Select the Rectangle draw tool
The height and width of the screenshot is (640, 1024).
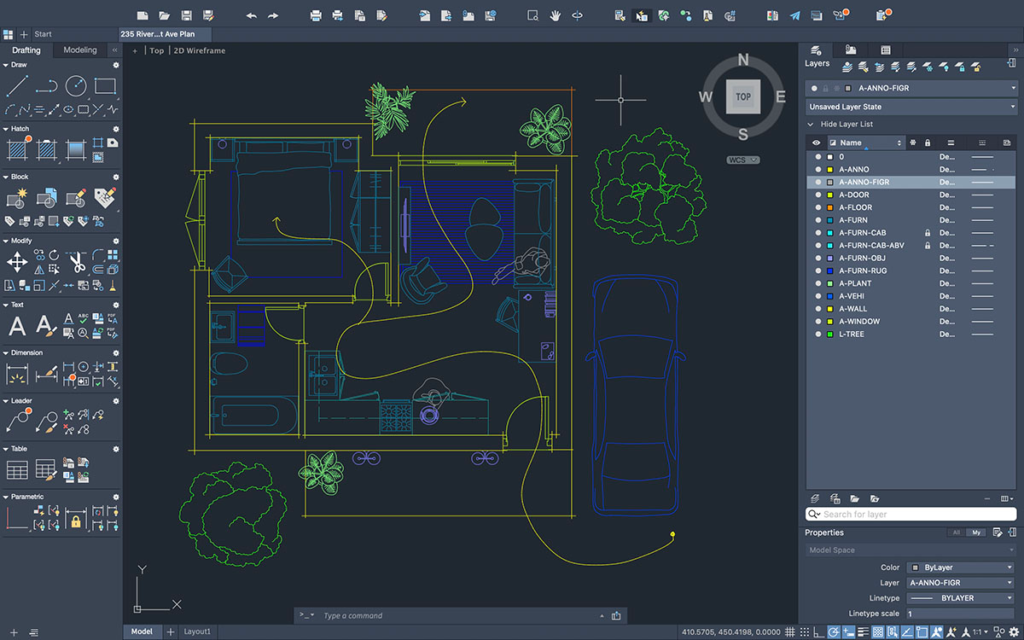(105, 86)
